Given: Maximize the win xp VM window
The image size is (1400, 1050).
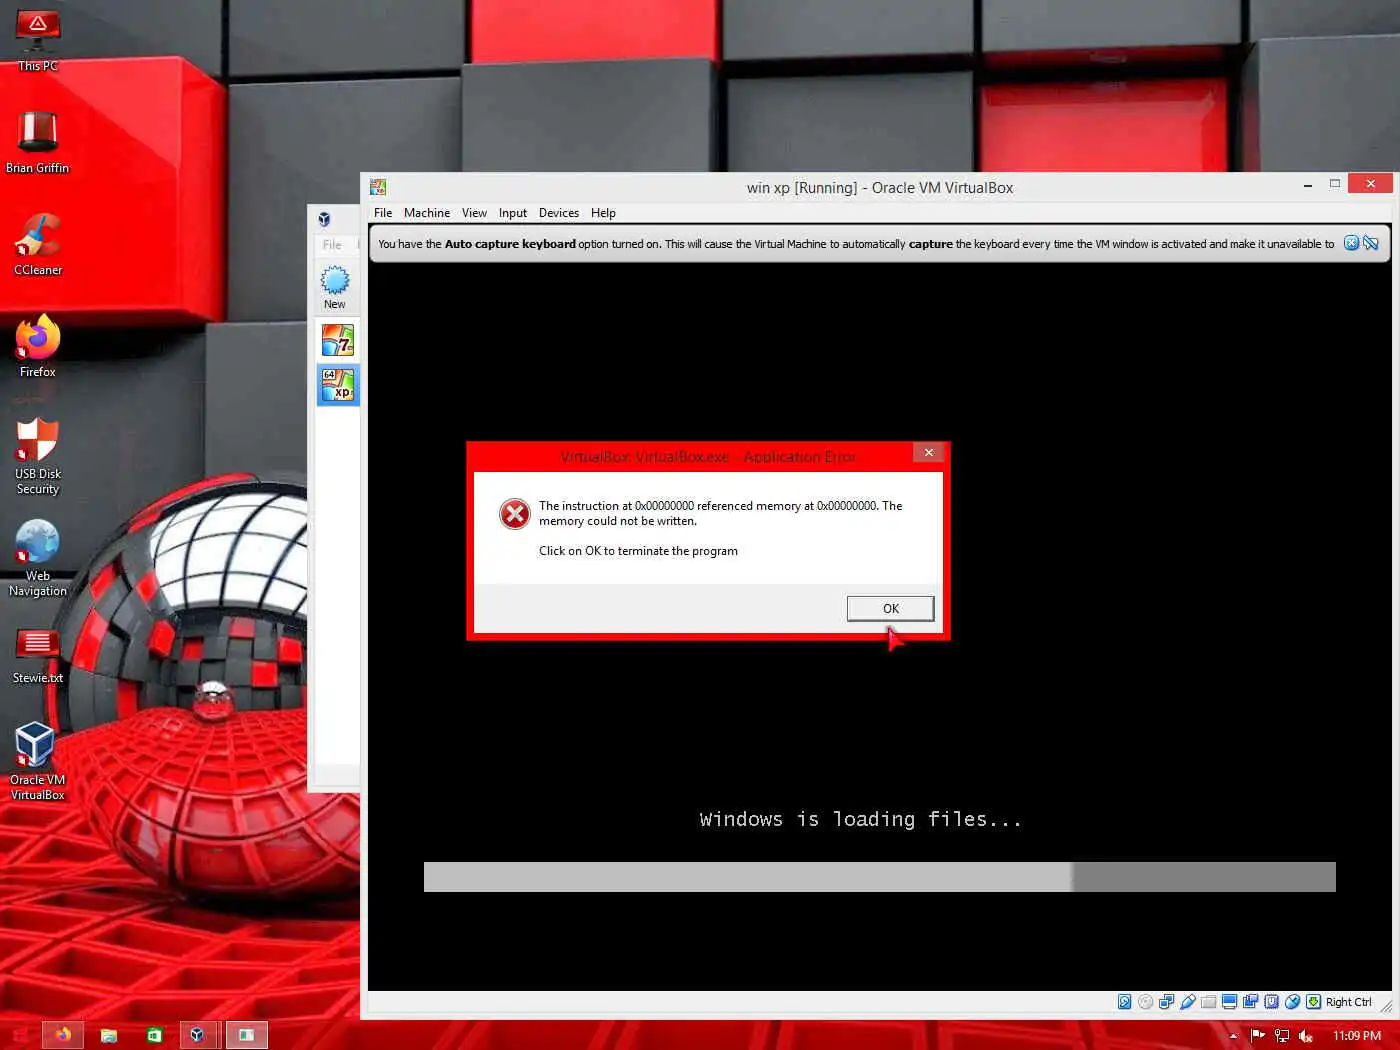Looking at the screenshot, I should (1334, 184).
